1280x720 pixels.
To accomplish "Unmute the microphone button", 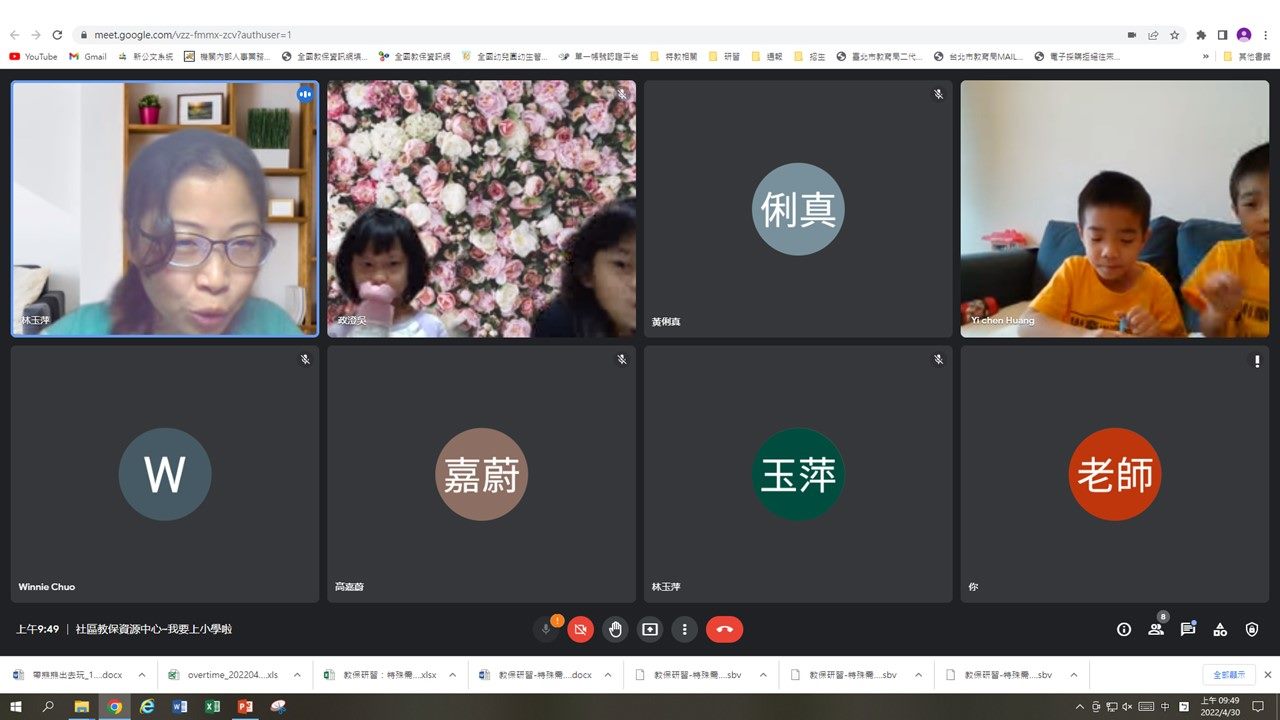I will [546, 629].
